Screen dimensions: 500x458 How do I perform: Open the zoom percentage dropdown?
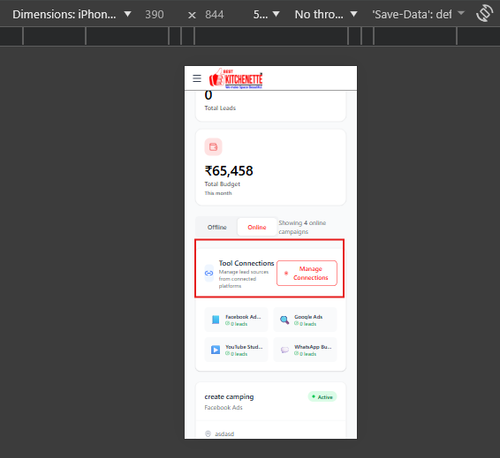pyautogui.click(x=266, y=14)
